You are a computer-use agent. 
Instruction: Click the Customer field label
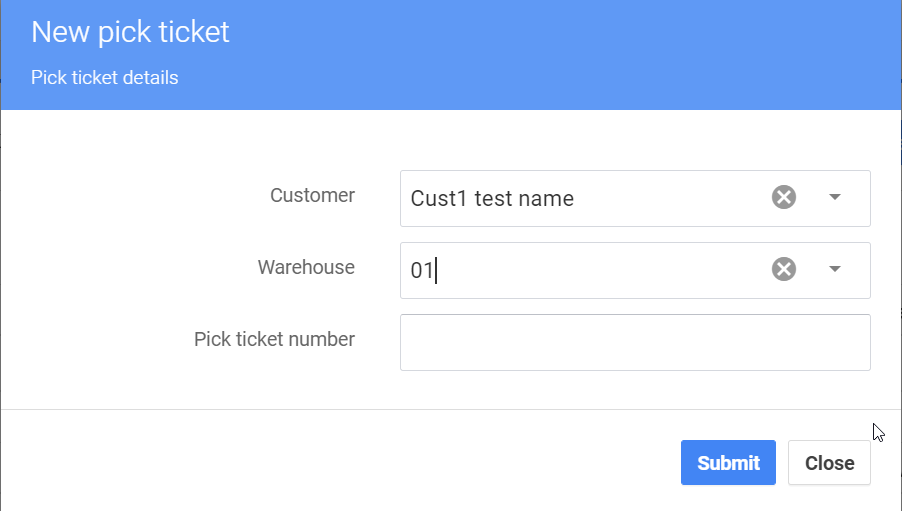[x=312, y=195]
